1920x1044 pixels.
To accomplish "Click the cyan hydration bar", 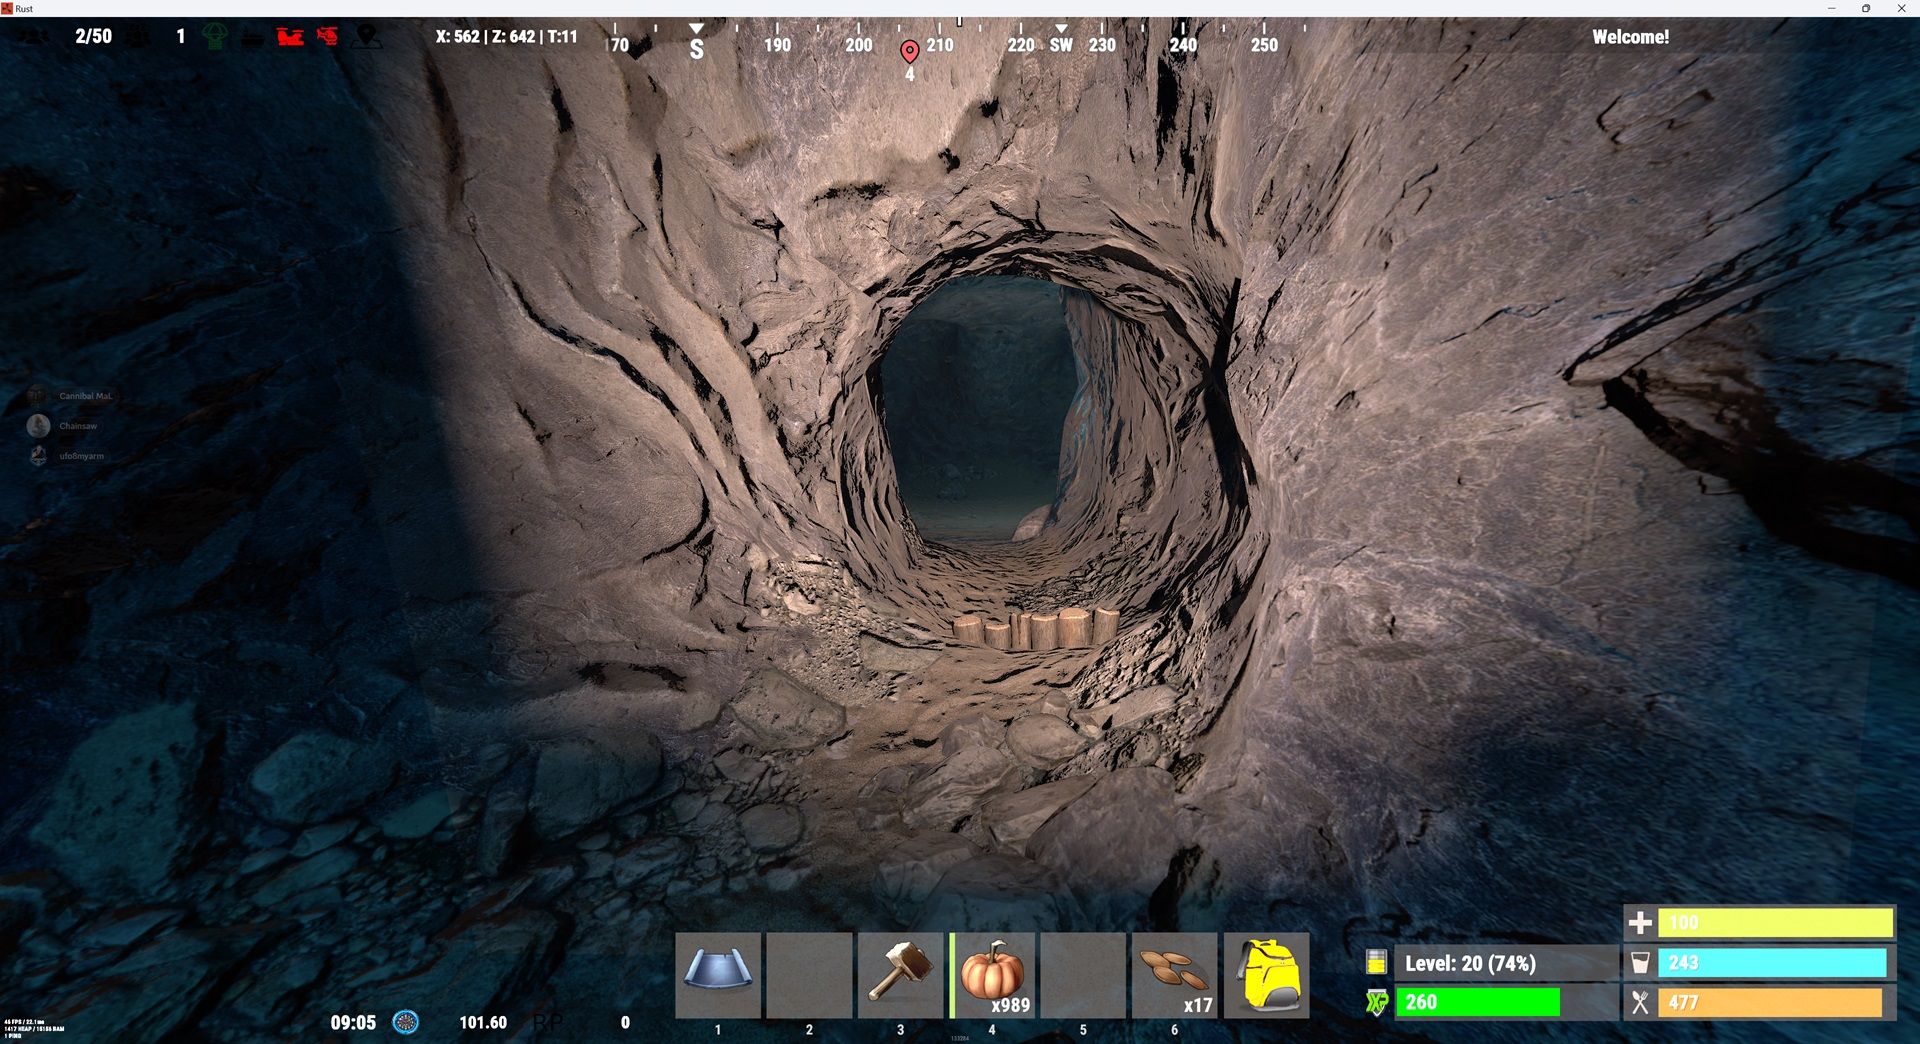I will tap(1772, 962).
